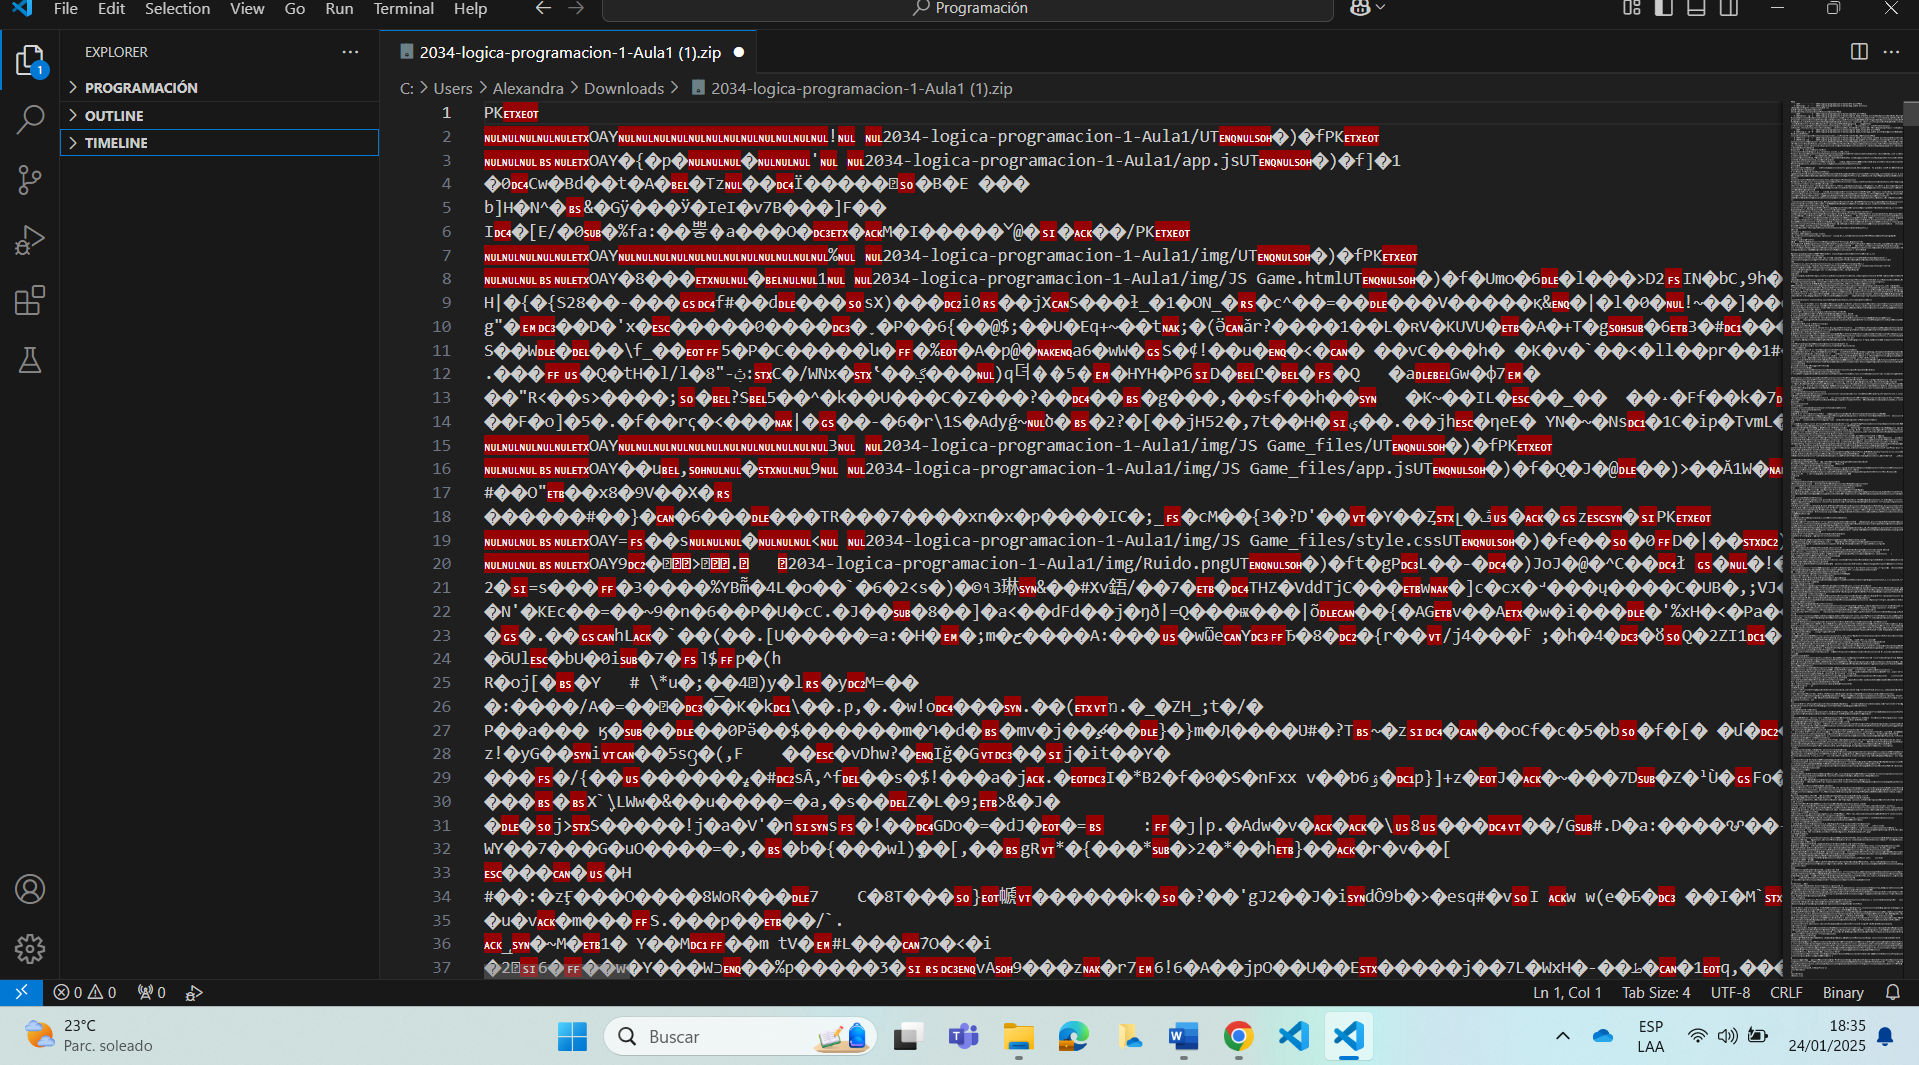Open the Edit menu
Screen dimensions: 1919x1065
pos(111,9)
